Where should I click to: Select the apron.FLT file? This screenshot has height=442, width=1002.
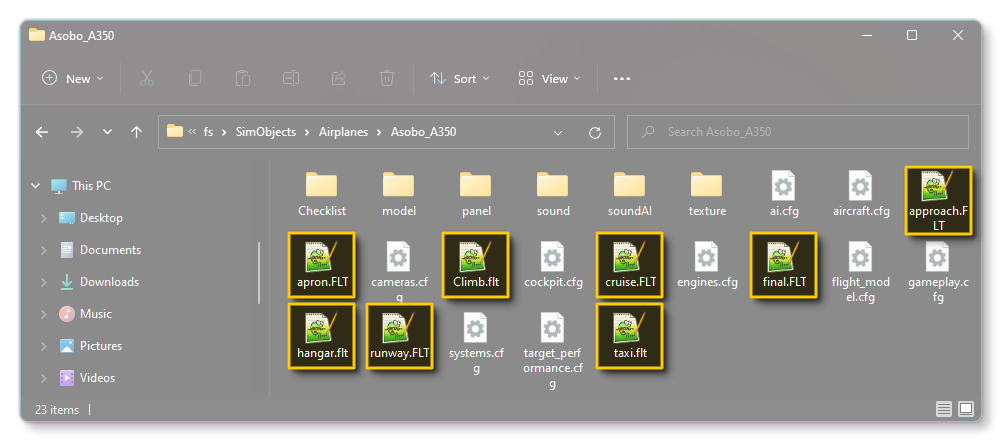coord(321,265)
